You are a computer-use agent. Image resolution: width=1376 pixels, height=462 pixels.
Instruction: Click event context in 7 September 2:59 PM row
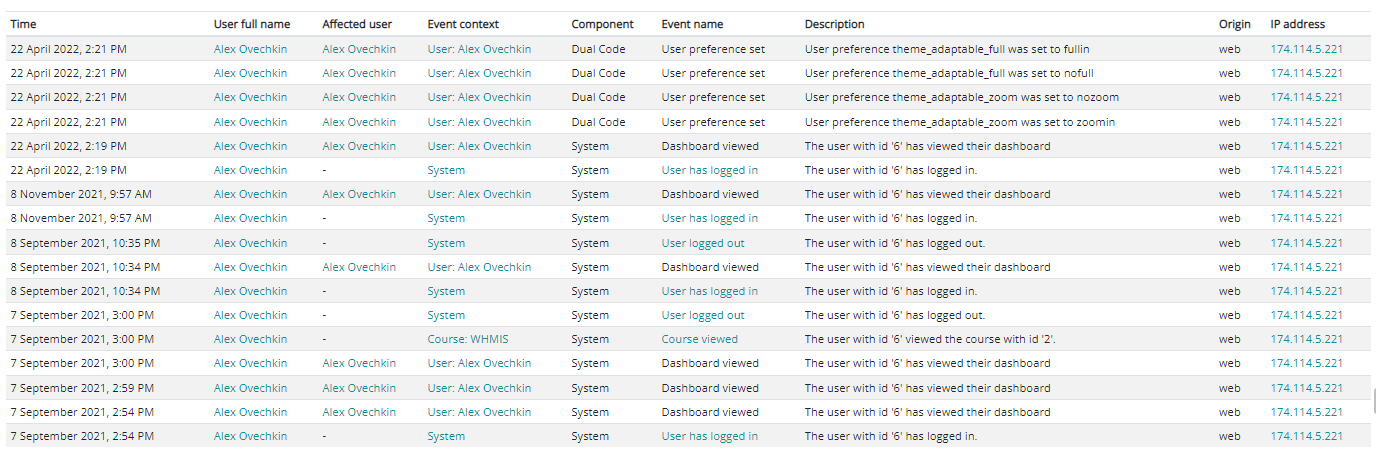479,388
